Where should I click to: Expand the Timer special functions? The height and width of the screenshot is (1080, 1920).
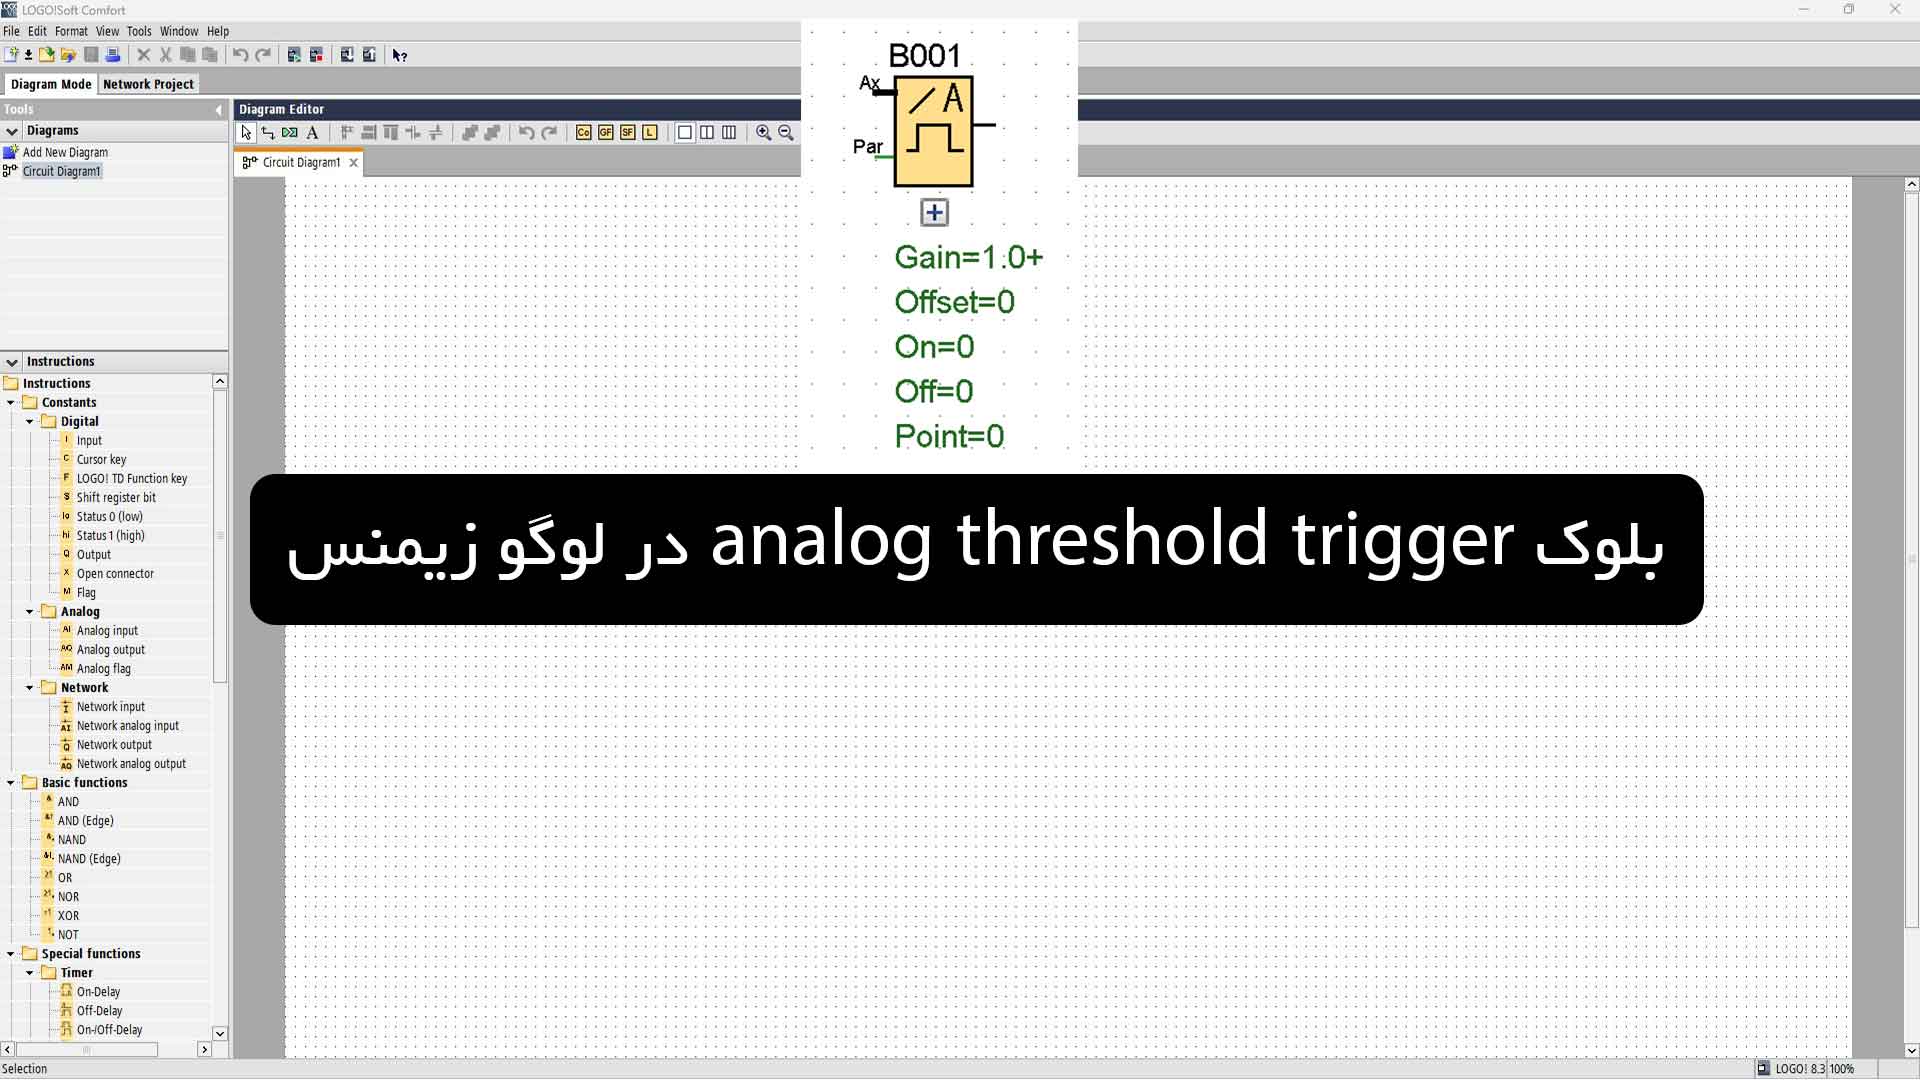click(x=29, y=972)
